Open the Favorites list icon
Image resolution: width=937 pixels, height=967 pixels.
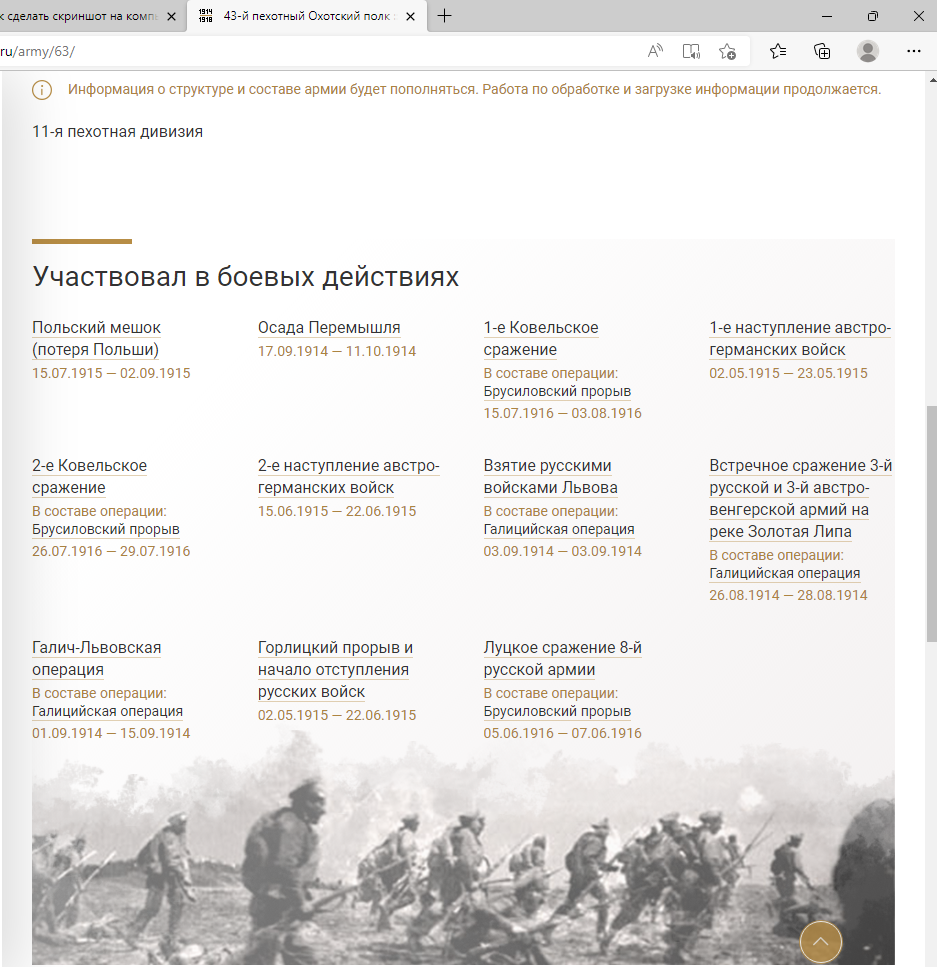click(x=778, y=51)
